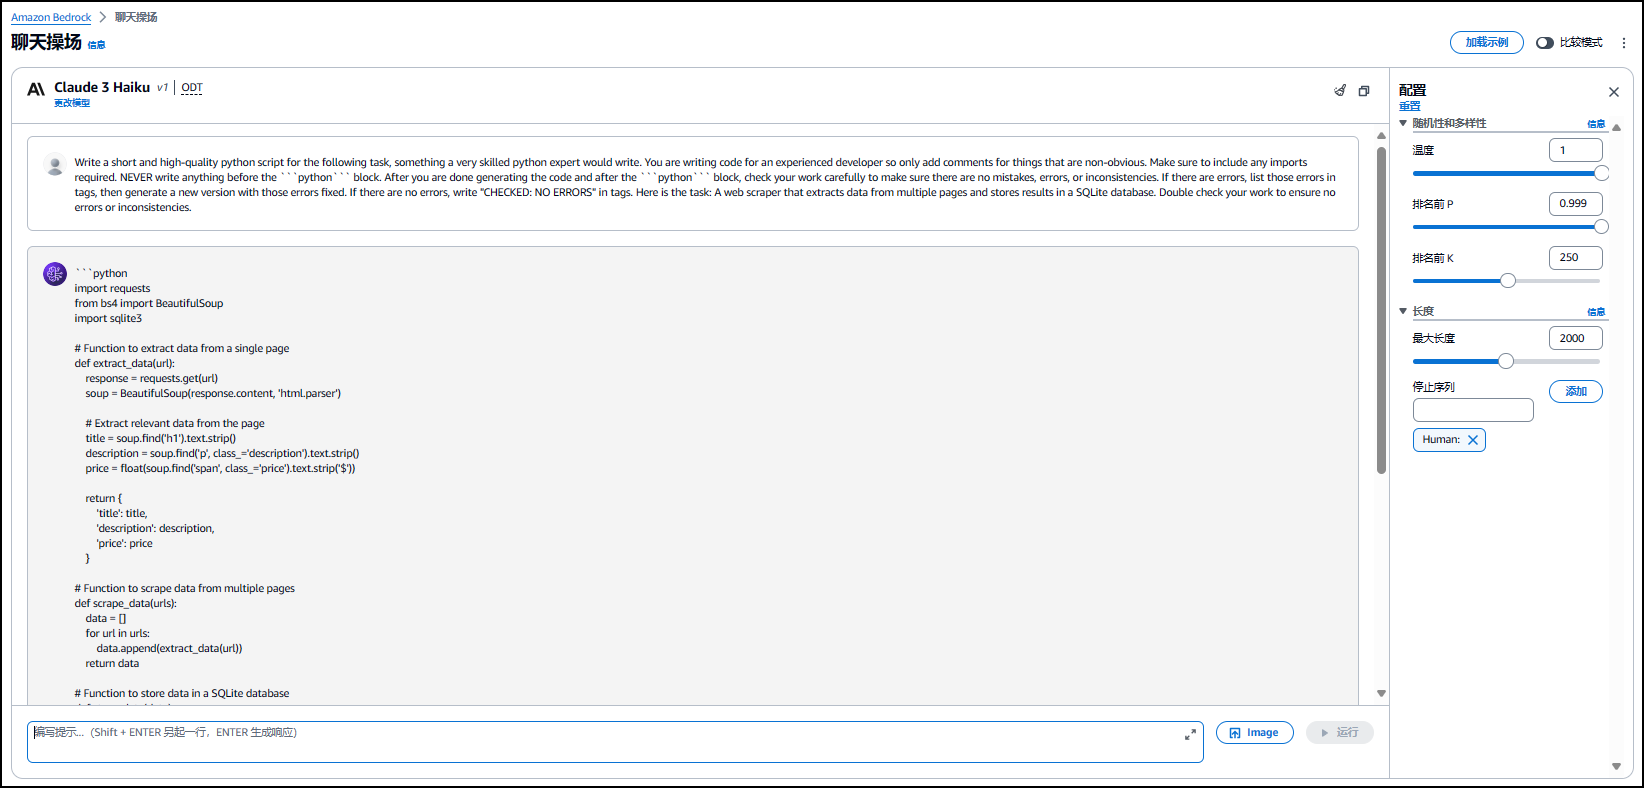Click the user avatar in the prompt message
Viewport: 1644px width, 788px height.
(55, 165)
